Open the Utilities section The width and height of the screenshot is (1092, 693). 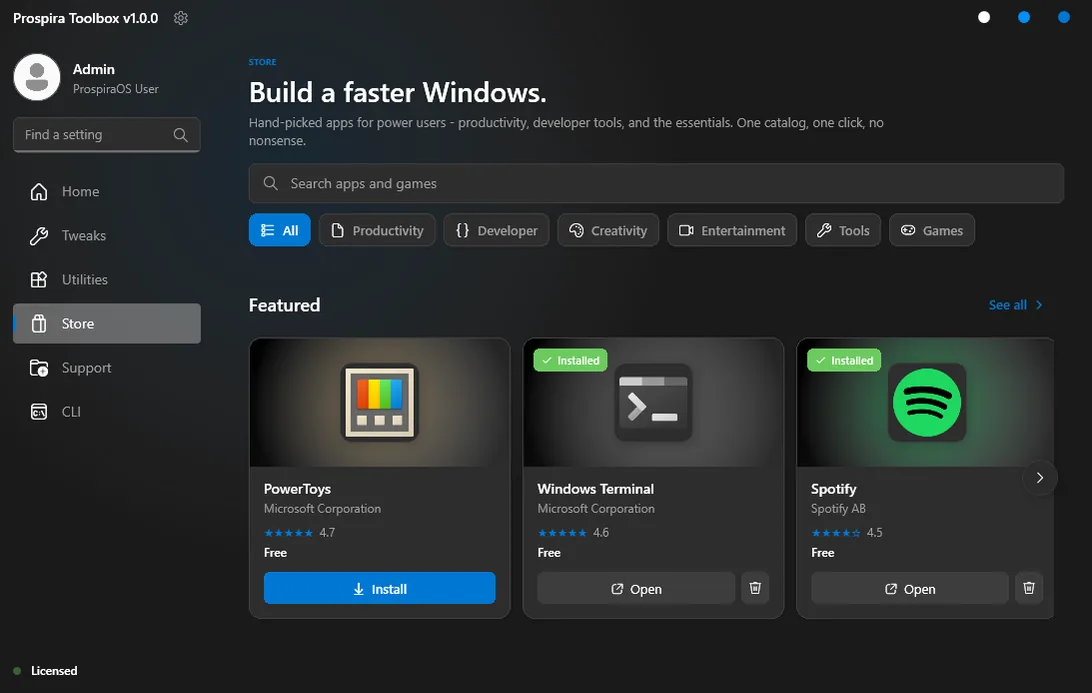[107, 279]
